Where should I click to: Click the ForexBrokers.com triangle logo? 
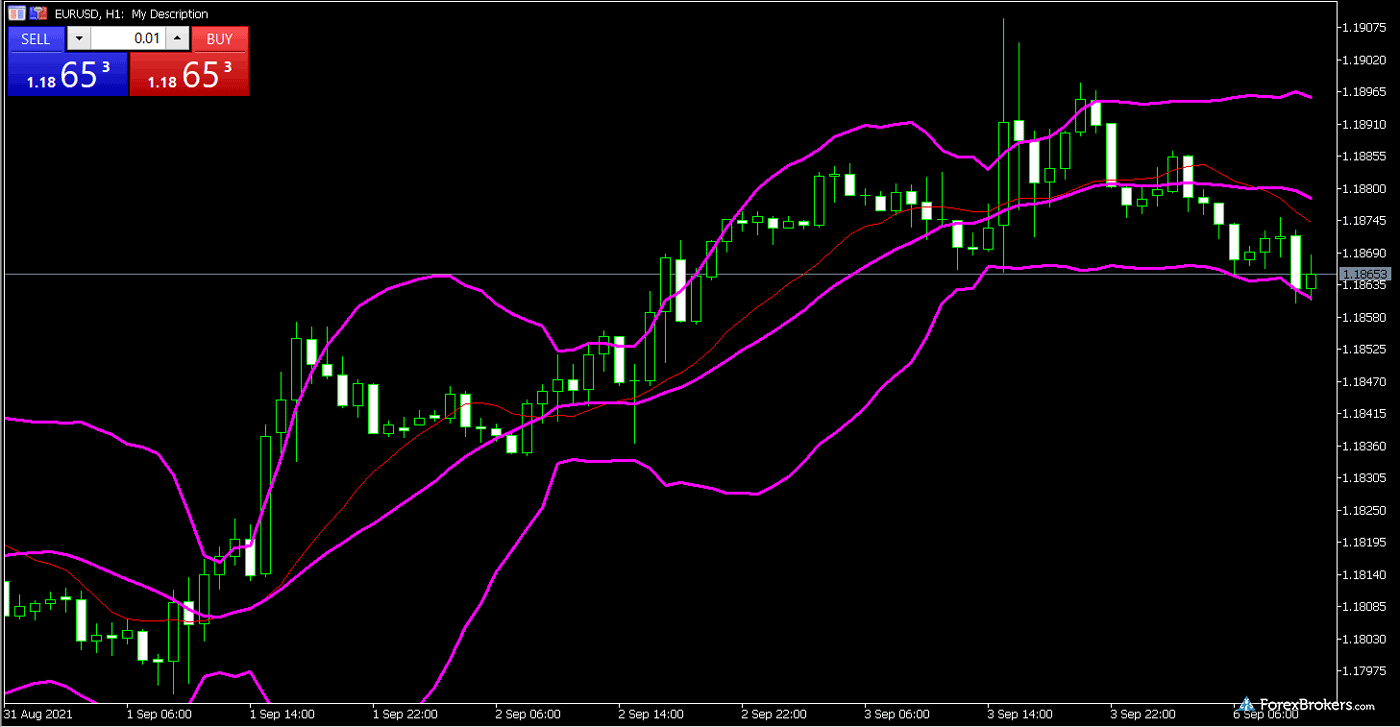coord(1246,705)
